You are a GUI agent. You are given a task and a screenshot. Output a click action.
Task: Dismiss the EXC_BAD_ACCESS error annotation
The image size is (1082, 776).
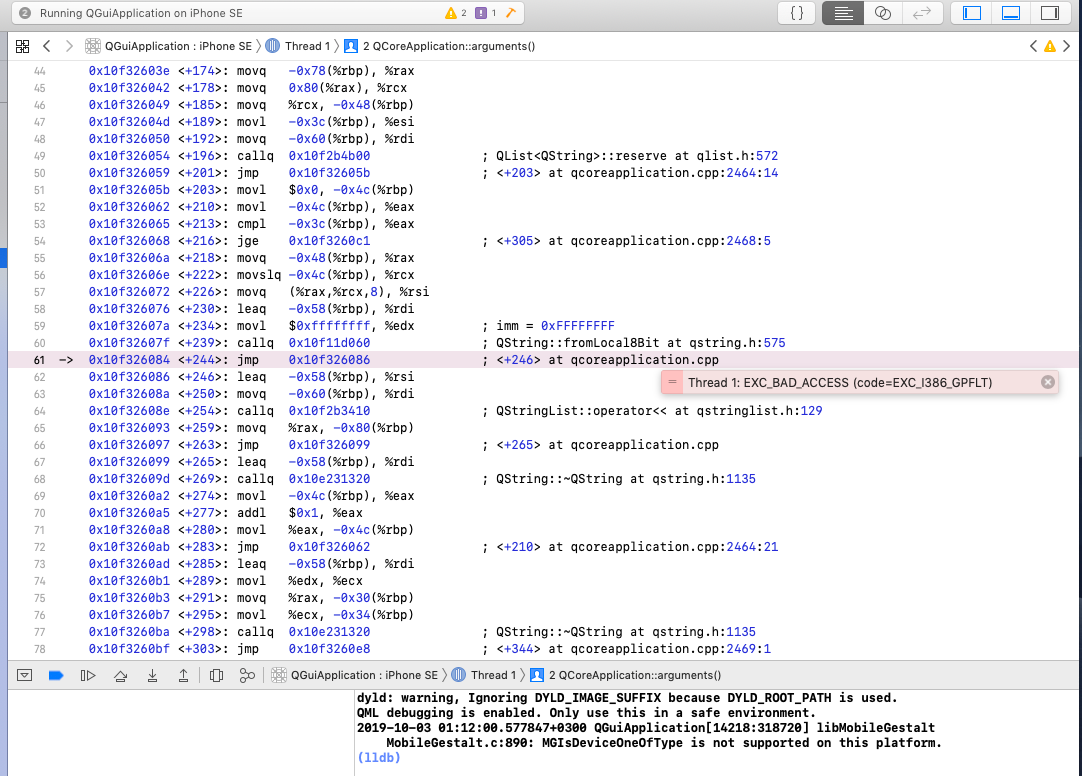1047,382
